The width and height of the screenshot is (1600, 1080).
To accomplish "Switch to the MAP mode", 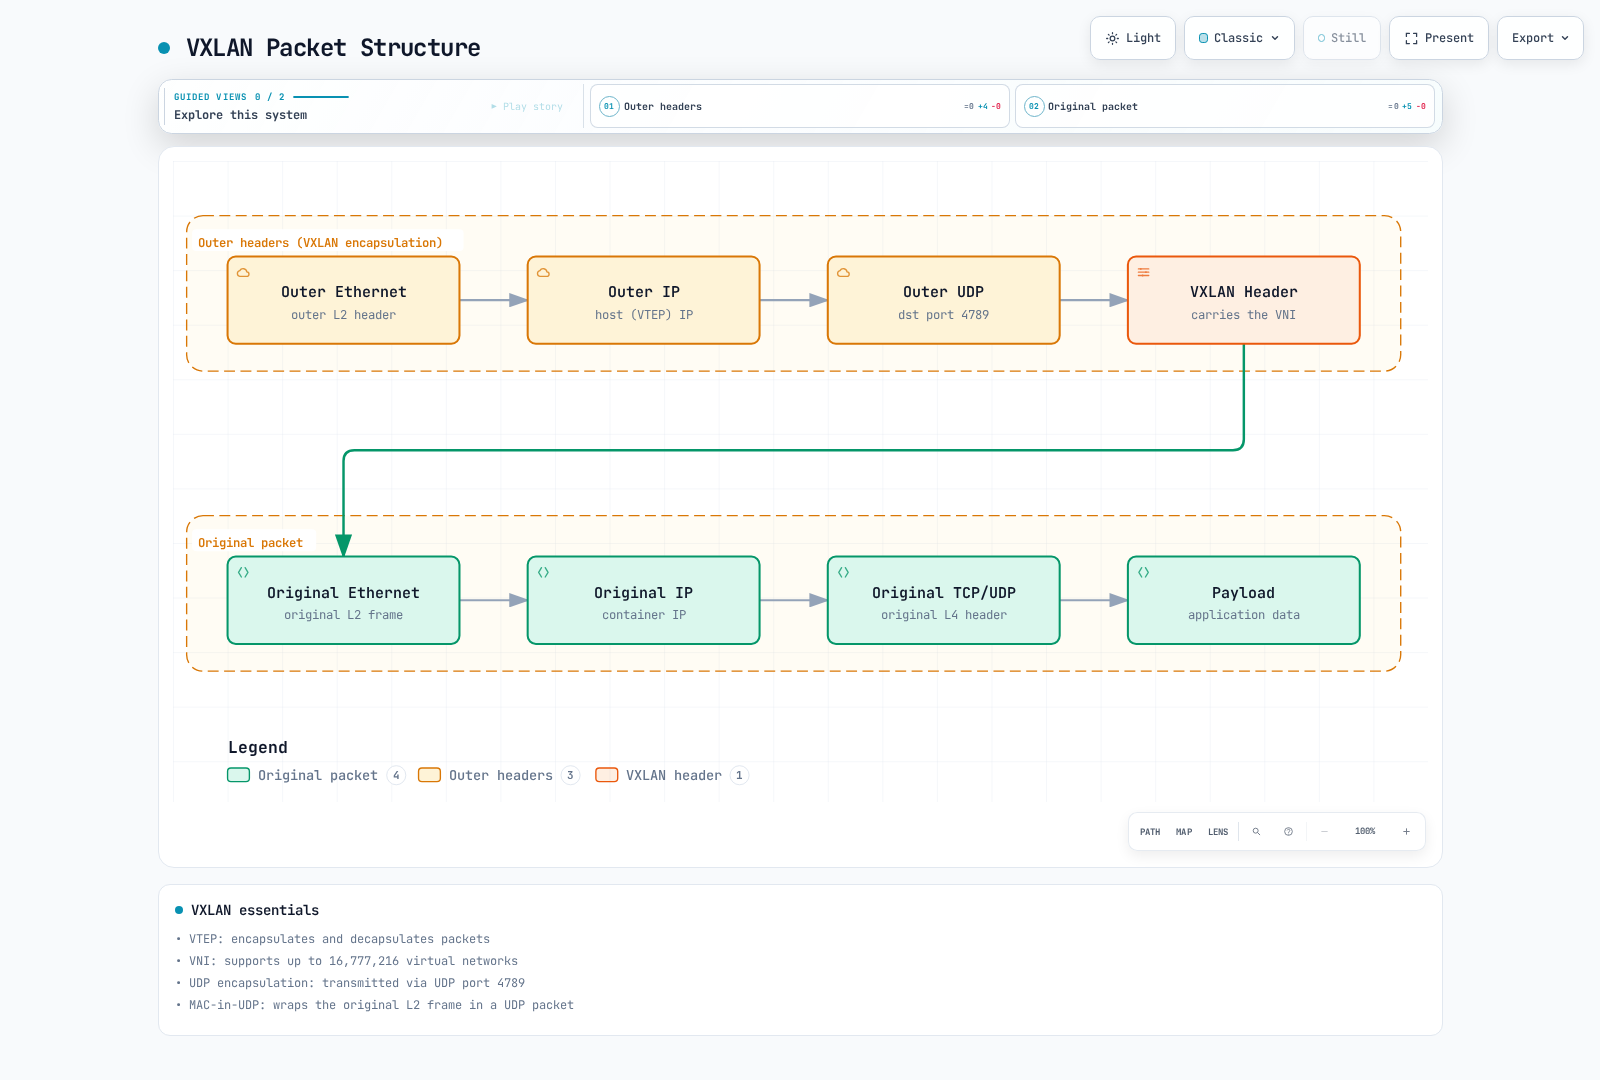I will pos(1184,832).
